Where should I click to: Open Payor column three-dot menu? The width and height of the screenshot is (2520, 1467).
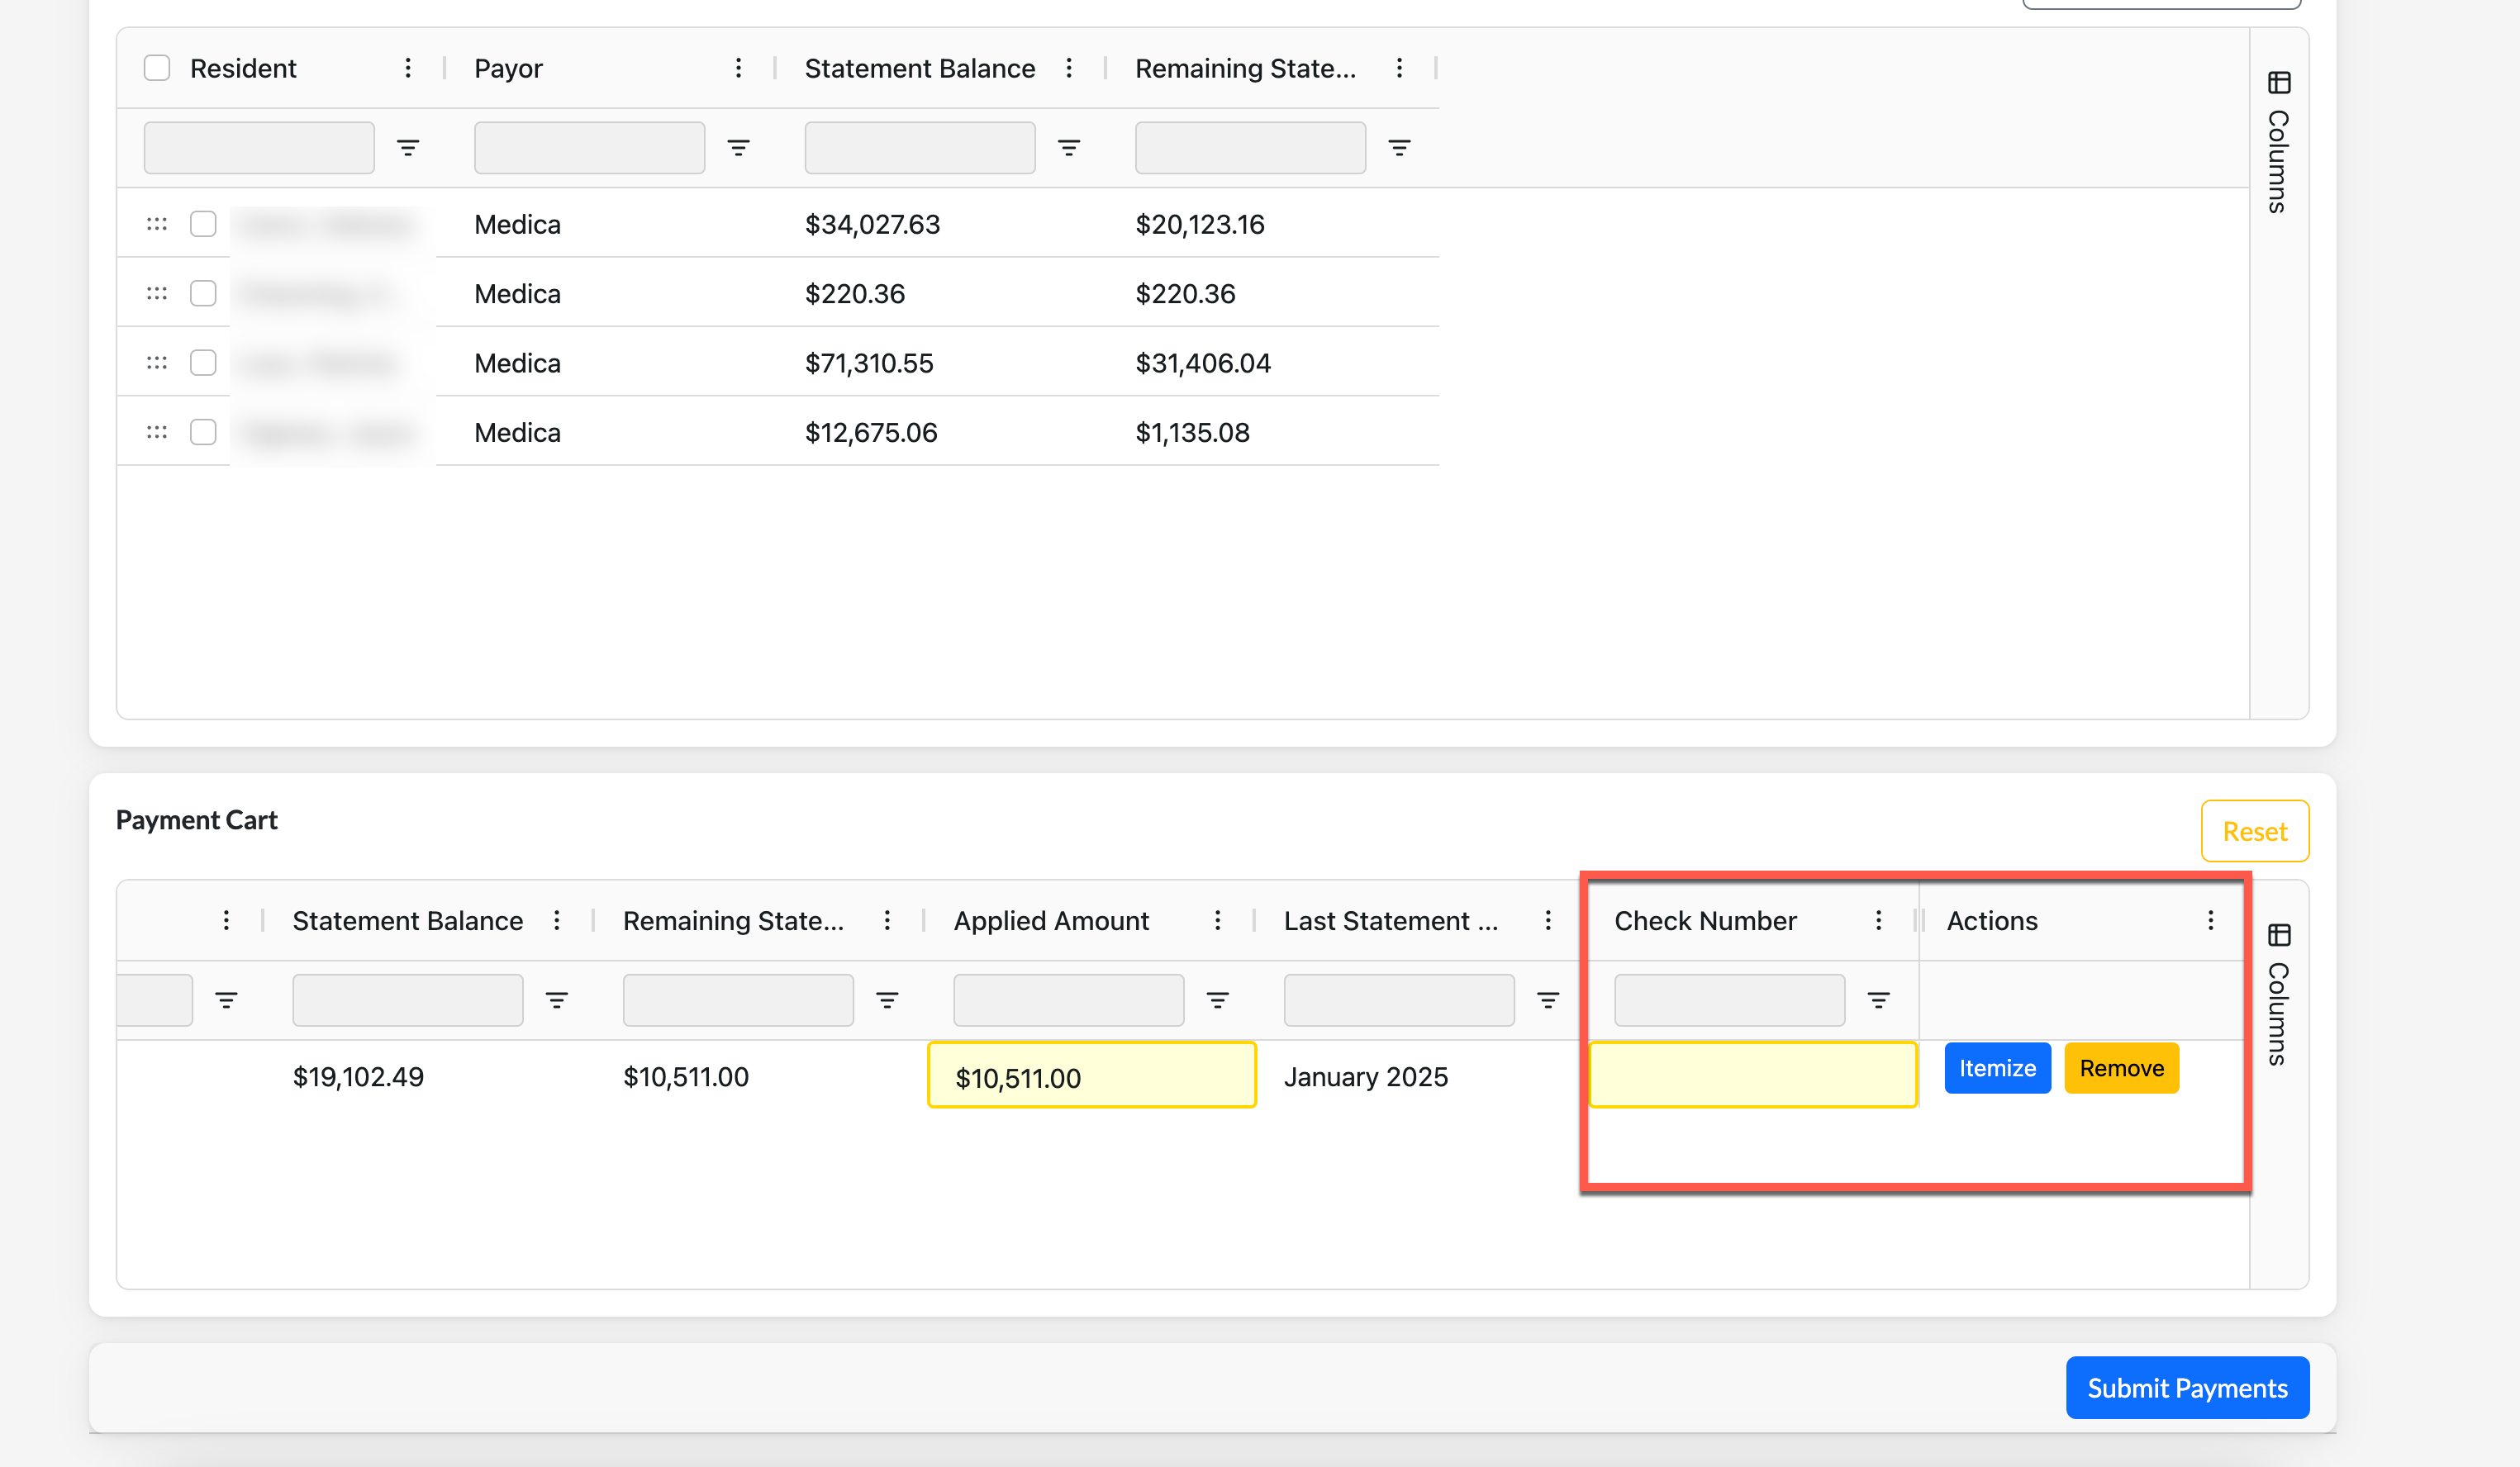coord(738,68)
